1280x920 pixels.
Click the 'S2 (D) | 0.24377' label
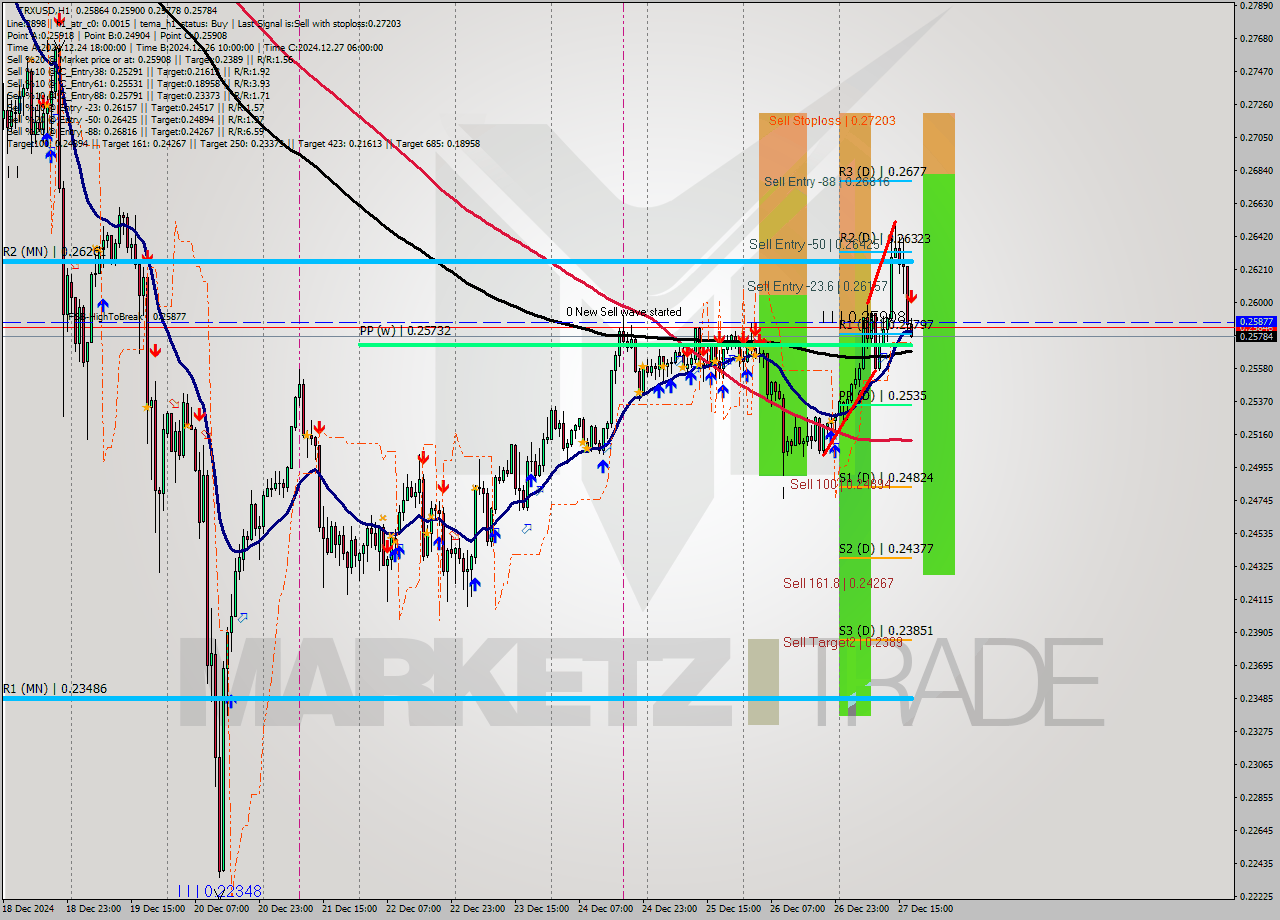886,549
